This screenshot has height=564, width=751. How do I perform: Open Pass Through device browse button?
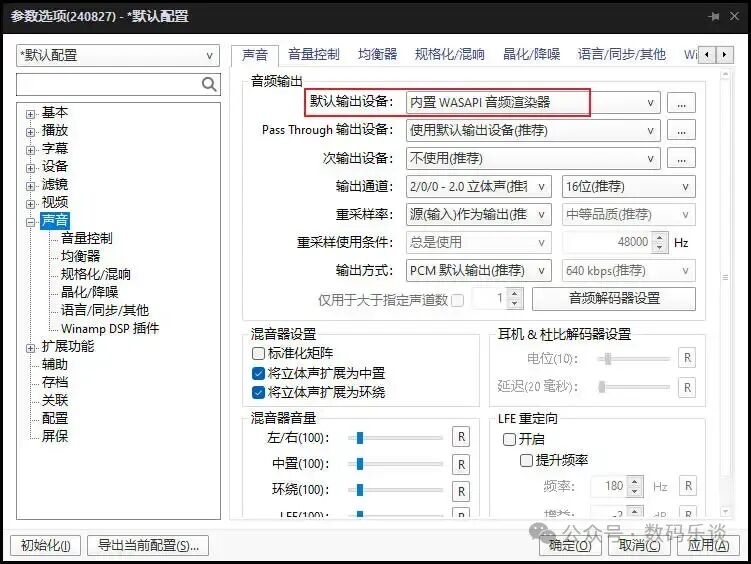point(681,130)
